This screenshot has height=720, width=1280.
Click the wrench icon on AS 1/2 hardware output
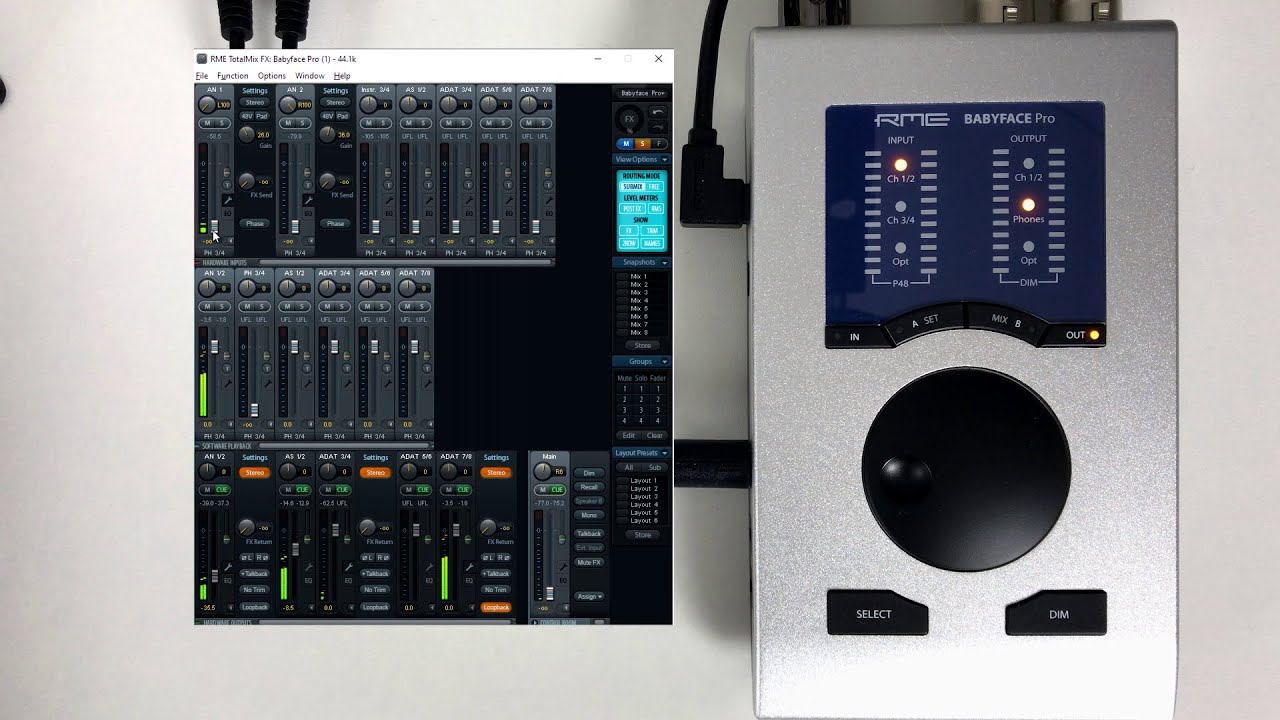[x=308, y=567]
